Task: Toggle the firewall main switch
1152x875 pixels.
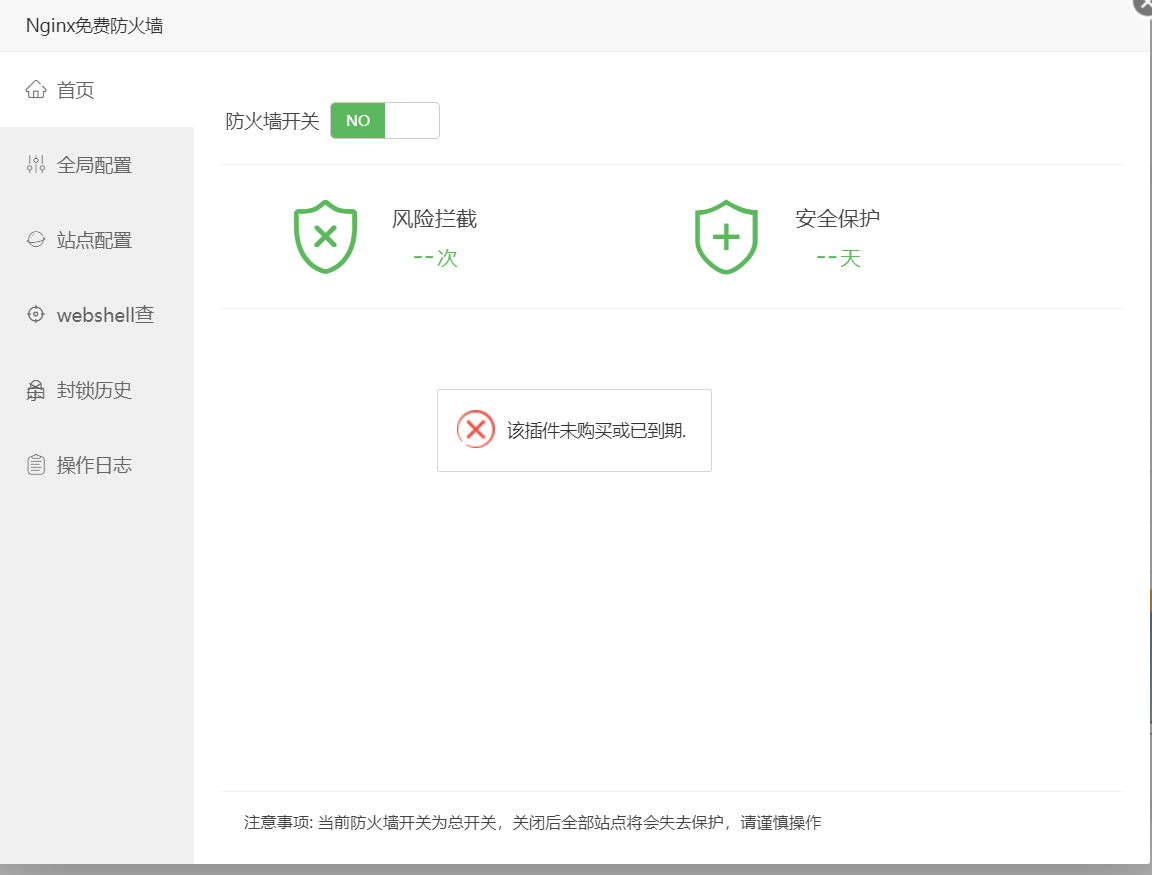Action: [x=385, y=120]
